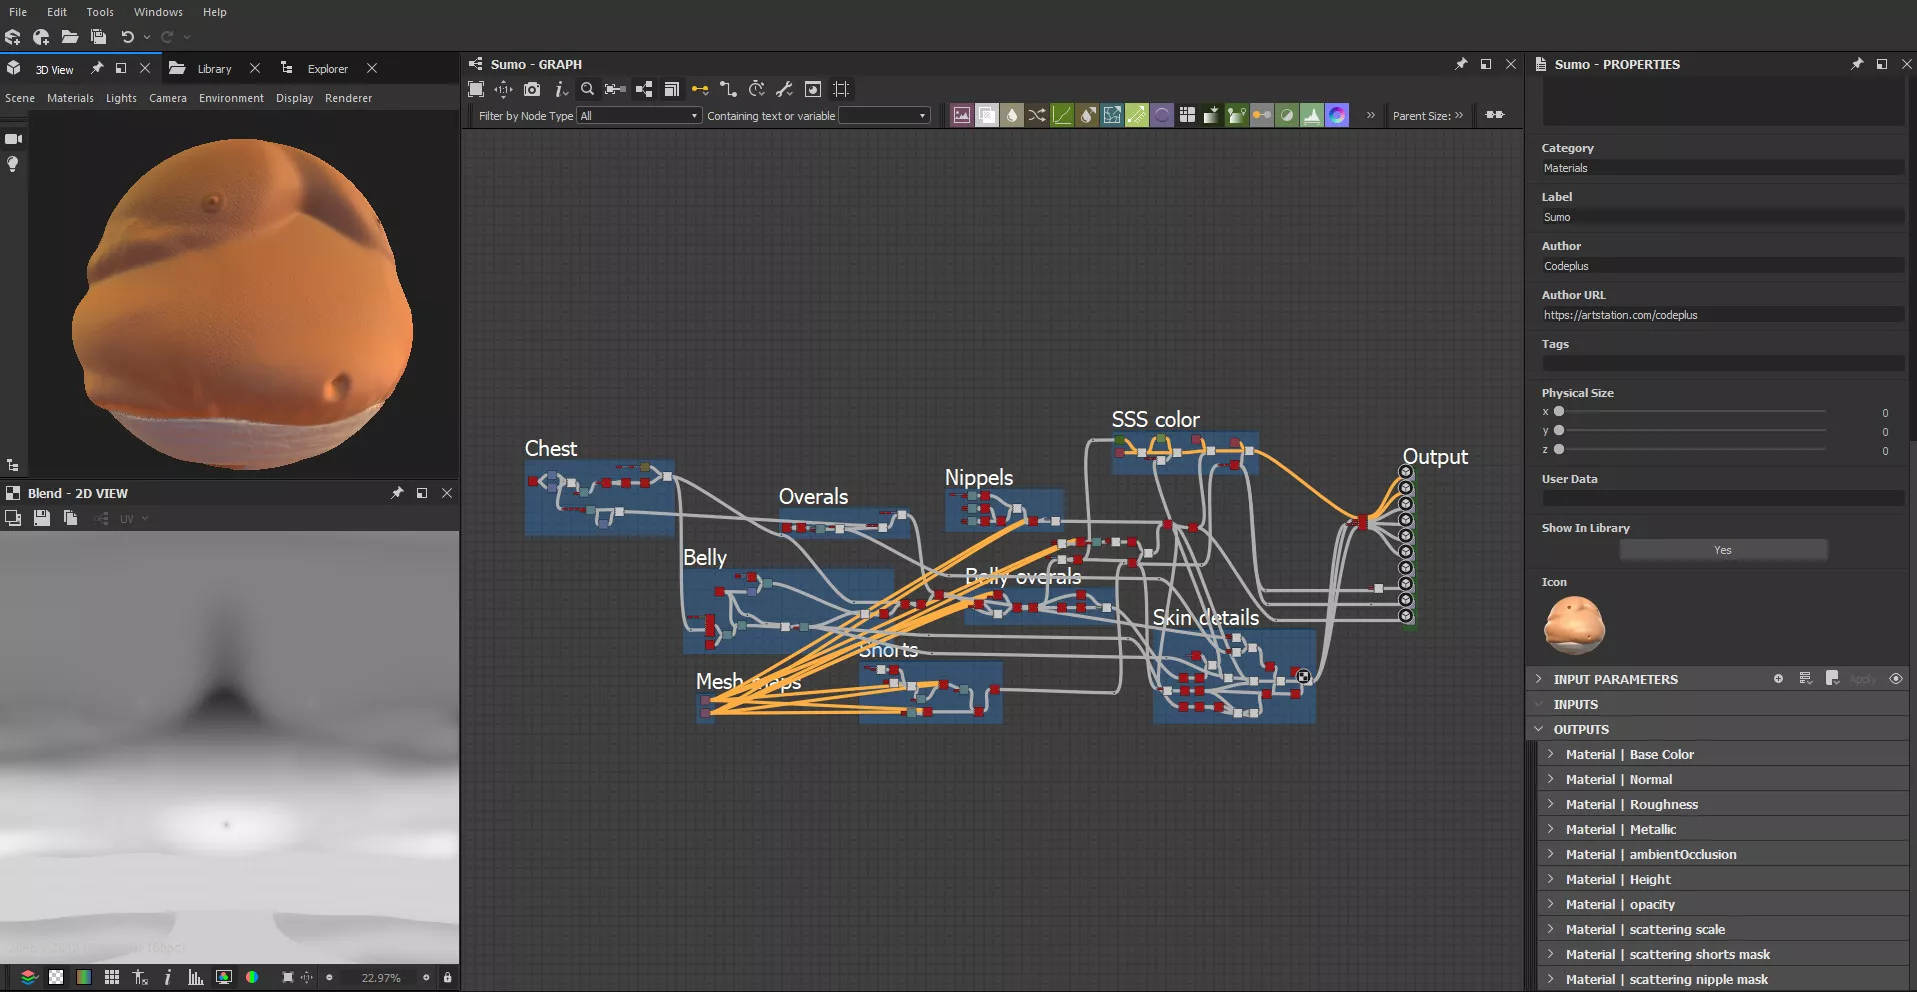The width and height of the screenshot is (1917, 992).
Task: Toggle the transparency checkerboard in 2D view
Action: click(56, 977)
